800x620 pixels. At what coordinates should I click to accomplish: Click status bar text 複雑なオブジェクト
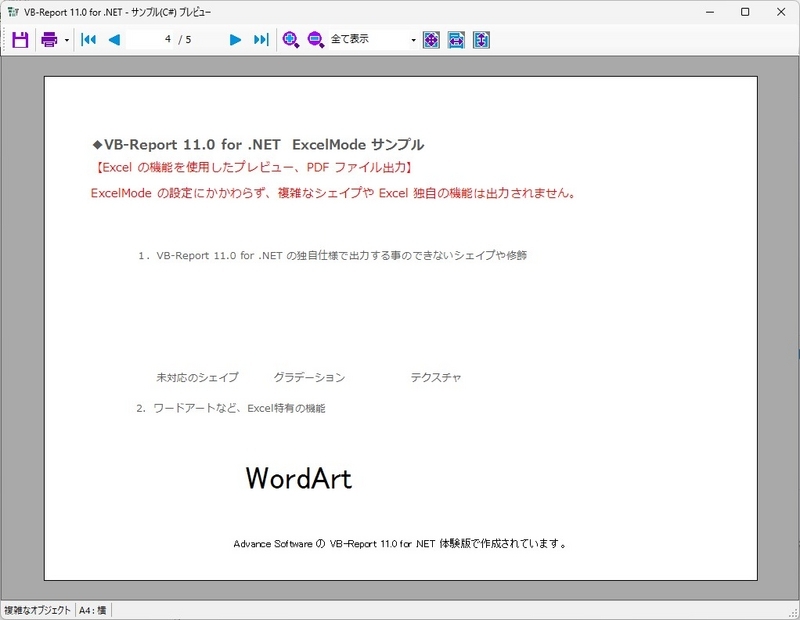[x=37, y=610]
